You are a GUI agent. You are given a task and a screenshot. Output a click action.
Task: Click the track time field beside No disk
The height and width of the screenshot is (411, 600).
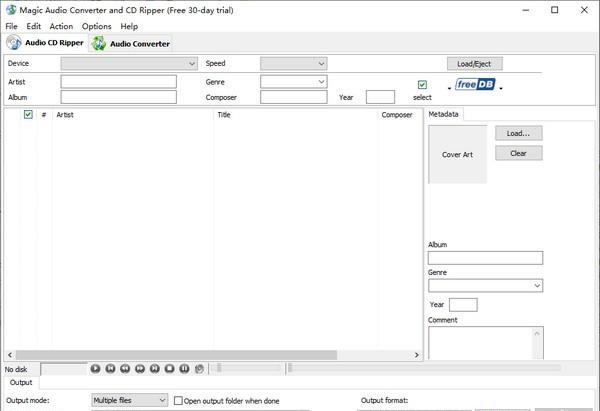coord(64,369)
